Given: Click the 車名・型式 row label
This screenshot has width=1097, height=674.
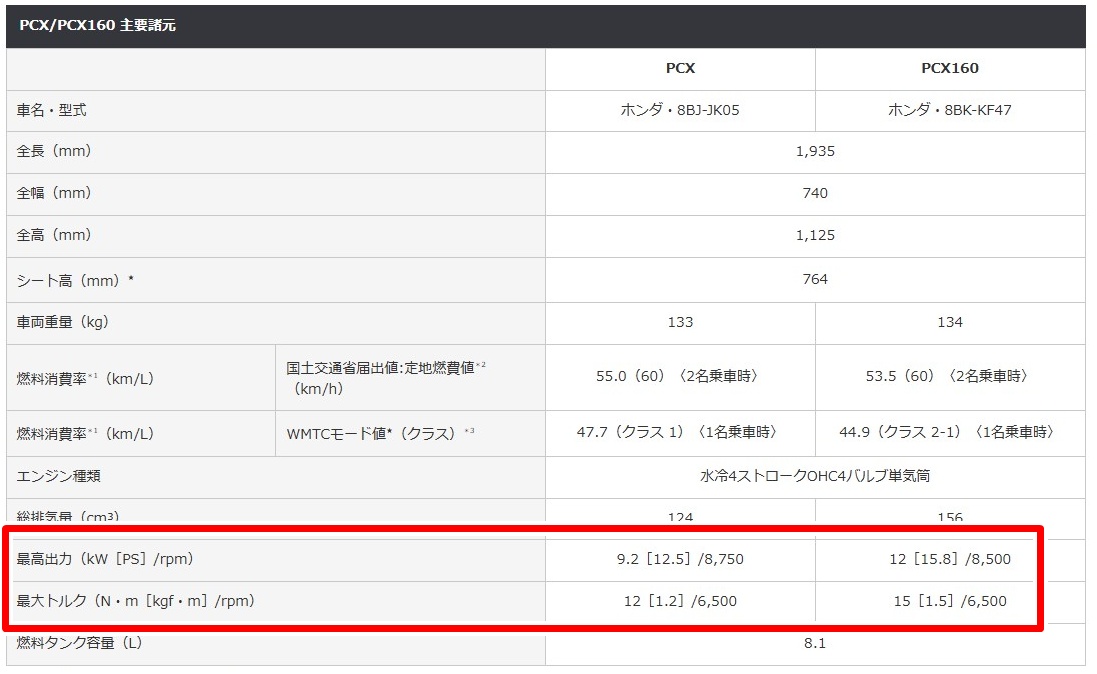Looking at the screenshot, I should [x=52, y=110].
